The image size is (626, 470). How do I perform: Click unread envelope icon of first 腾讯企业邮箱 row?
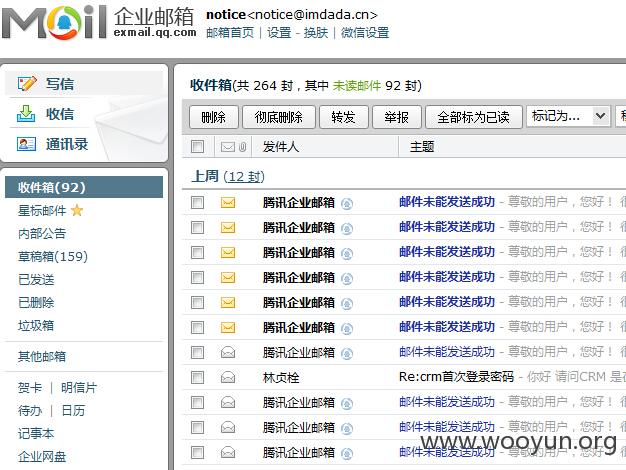pyautogui.click(x=228, y=202)
